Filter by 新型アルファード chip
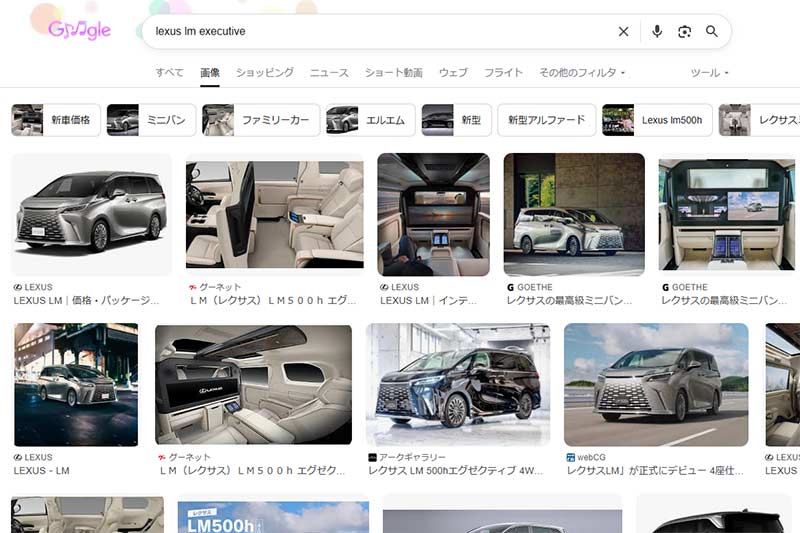Viewport: 800px width, 533px height. click(x=546, y=120)
